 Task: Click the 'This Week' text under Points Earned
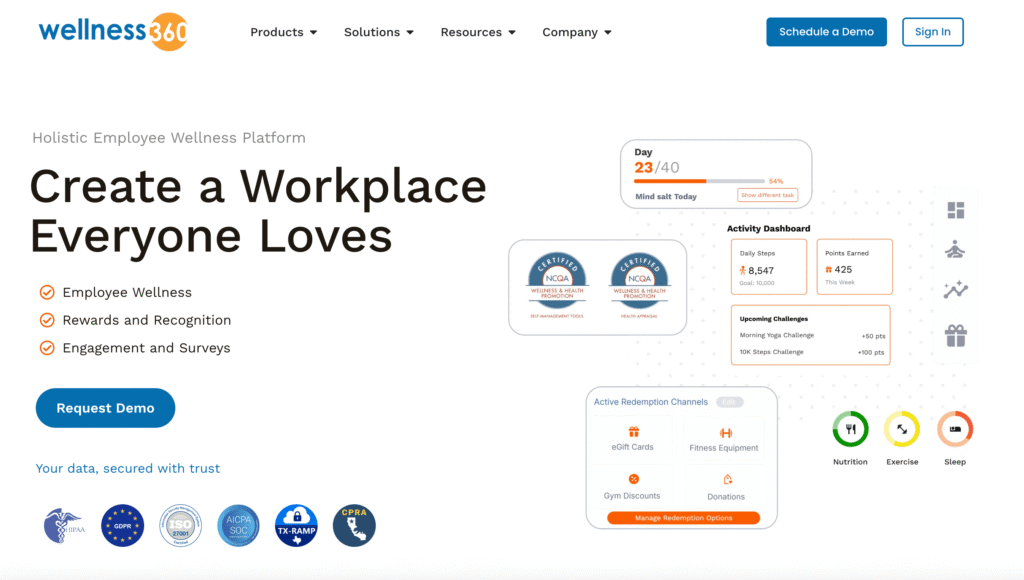tap(840, 283)
